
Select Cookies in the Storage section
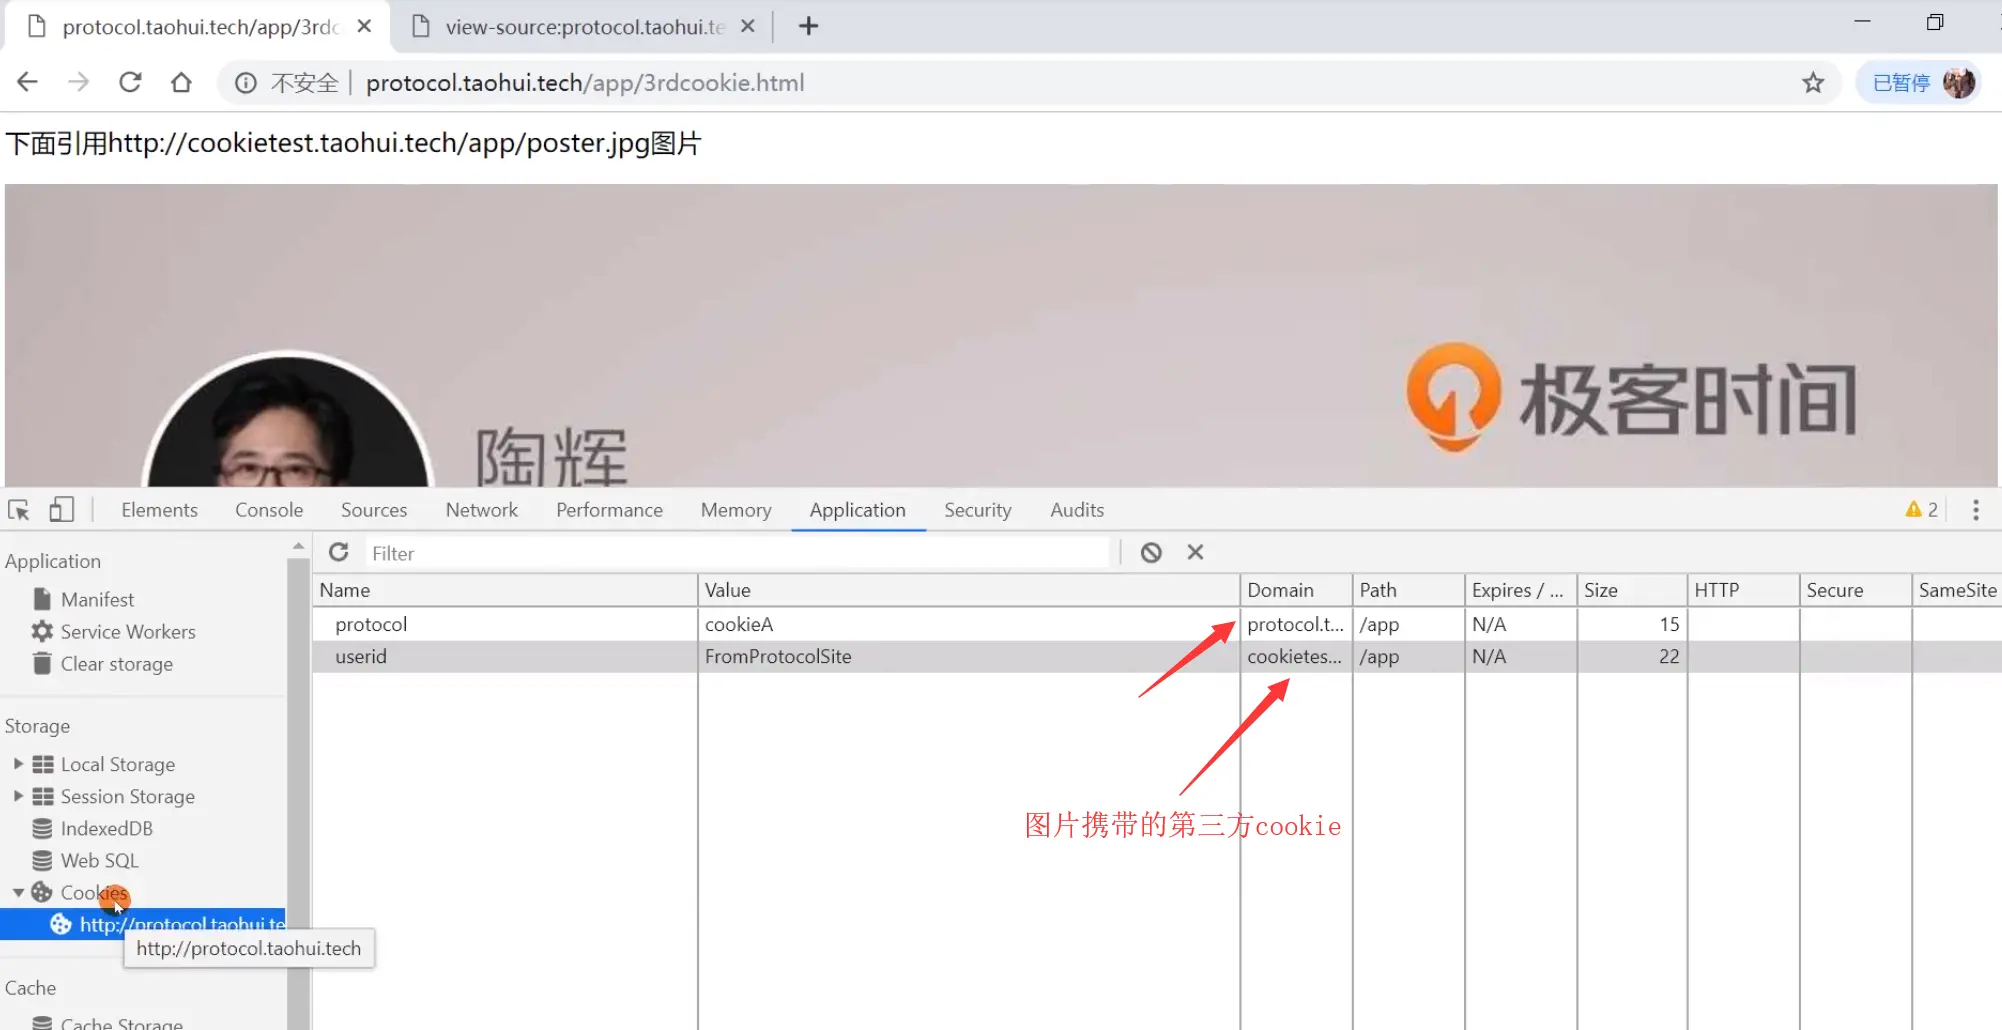(x=94, y=892)
